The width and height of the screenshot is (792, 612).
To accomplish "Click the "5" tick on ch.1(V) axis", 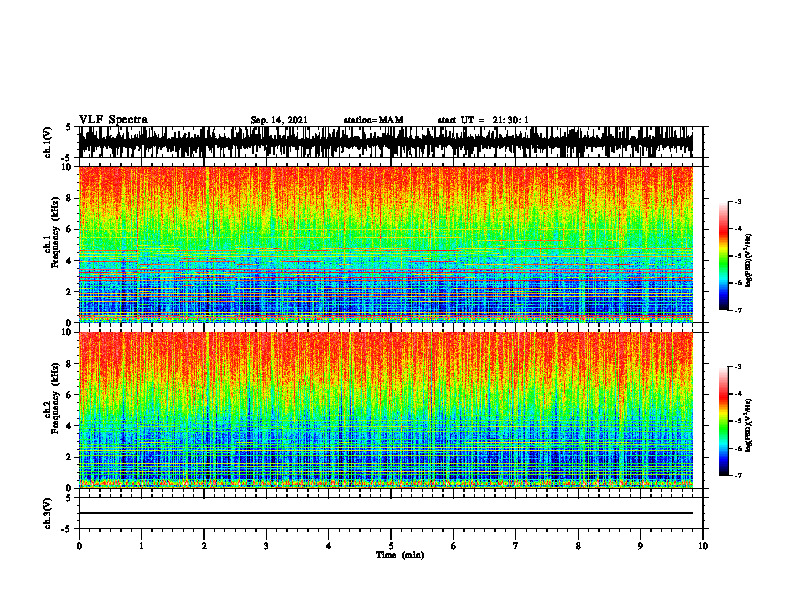I will [70, 127].
